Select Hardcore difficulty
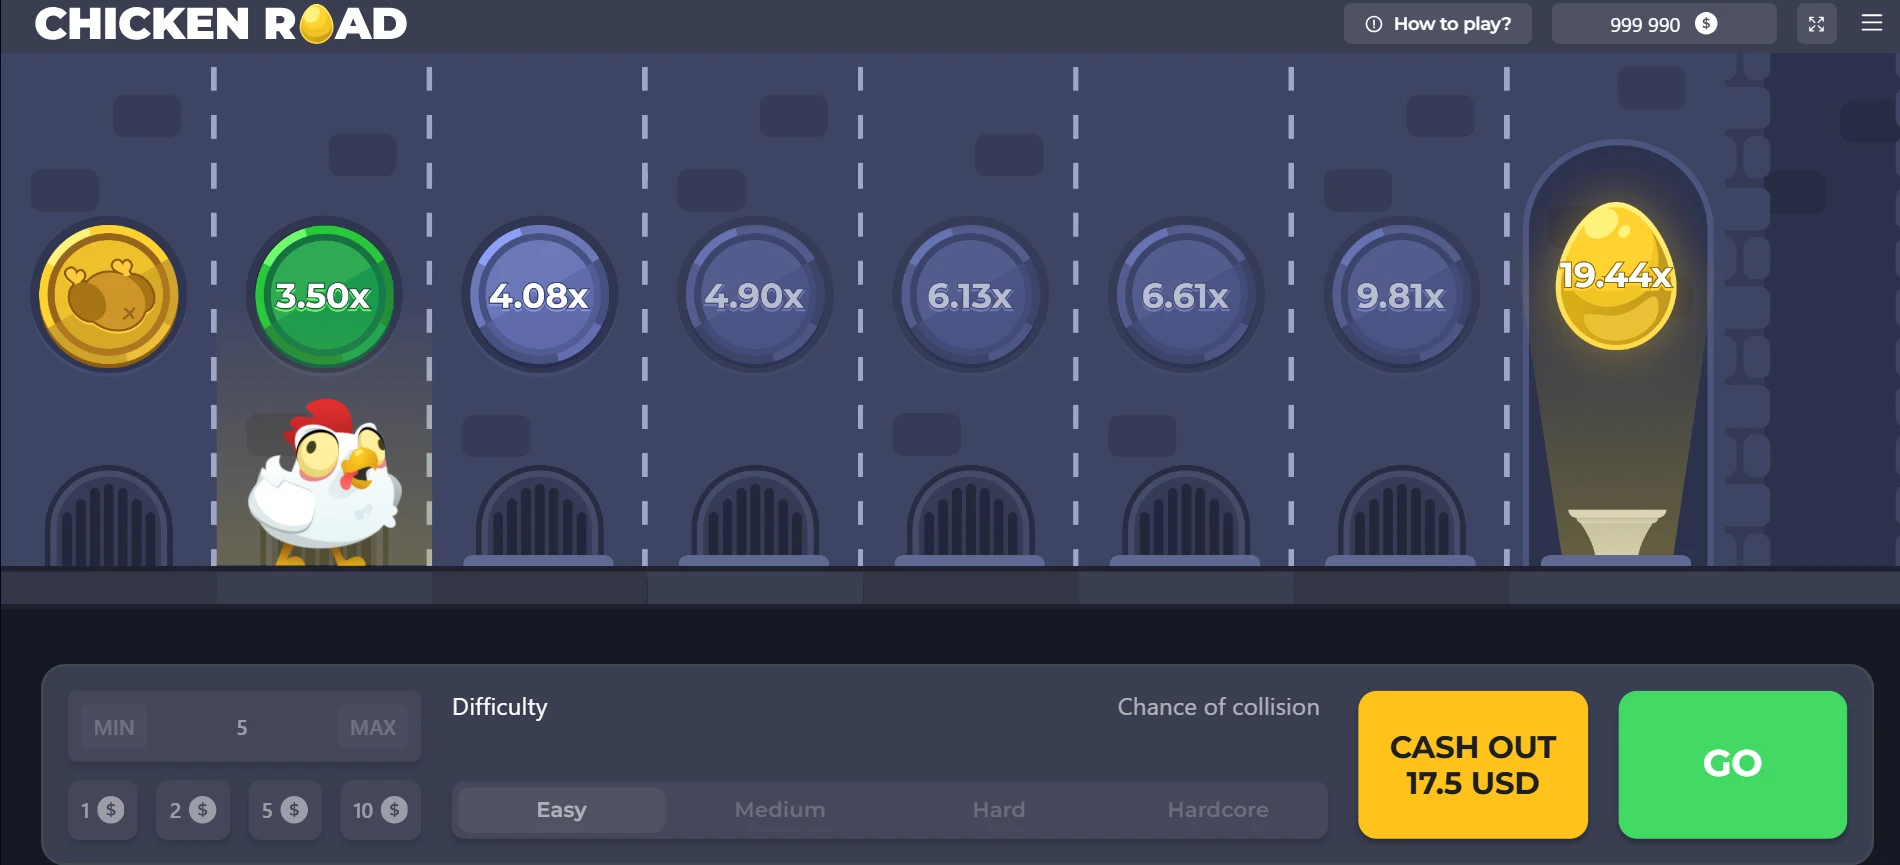 click(1217, 810)
